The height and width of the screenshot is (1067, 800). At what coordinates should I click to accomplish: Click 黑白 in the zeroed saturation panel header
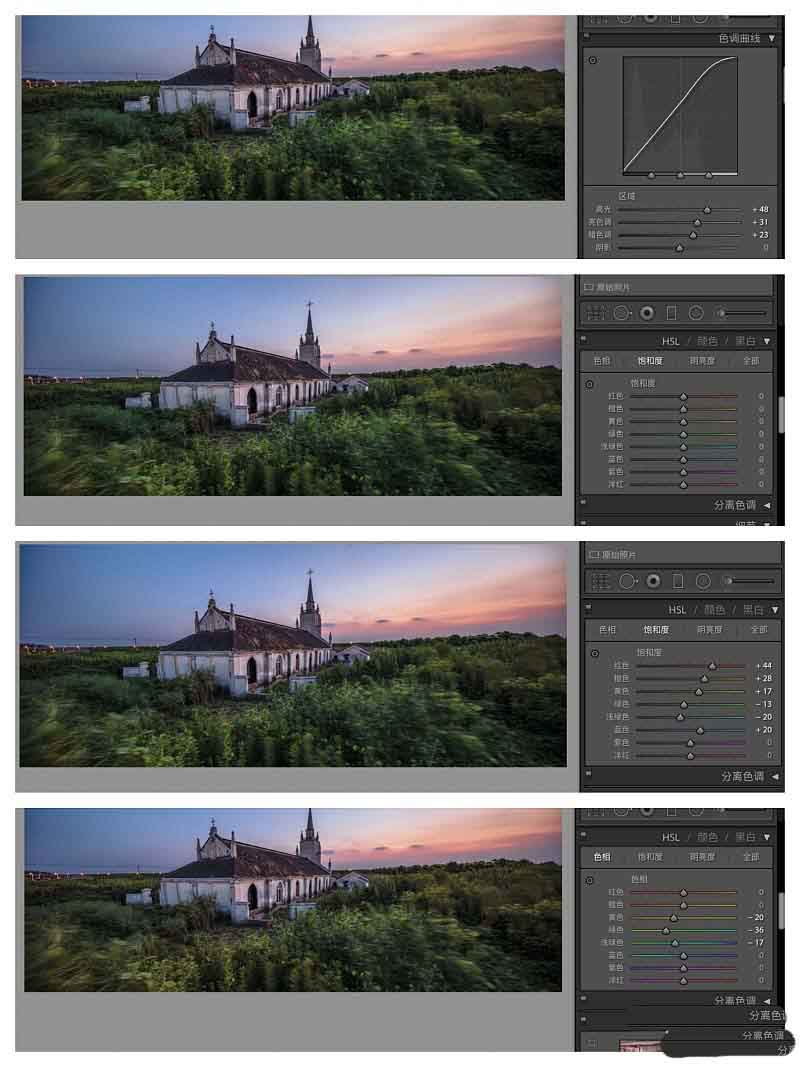click(746, 341)
